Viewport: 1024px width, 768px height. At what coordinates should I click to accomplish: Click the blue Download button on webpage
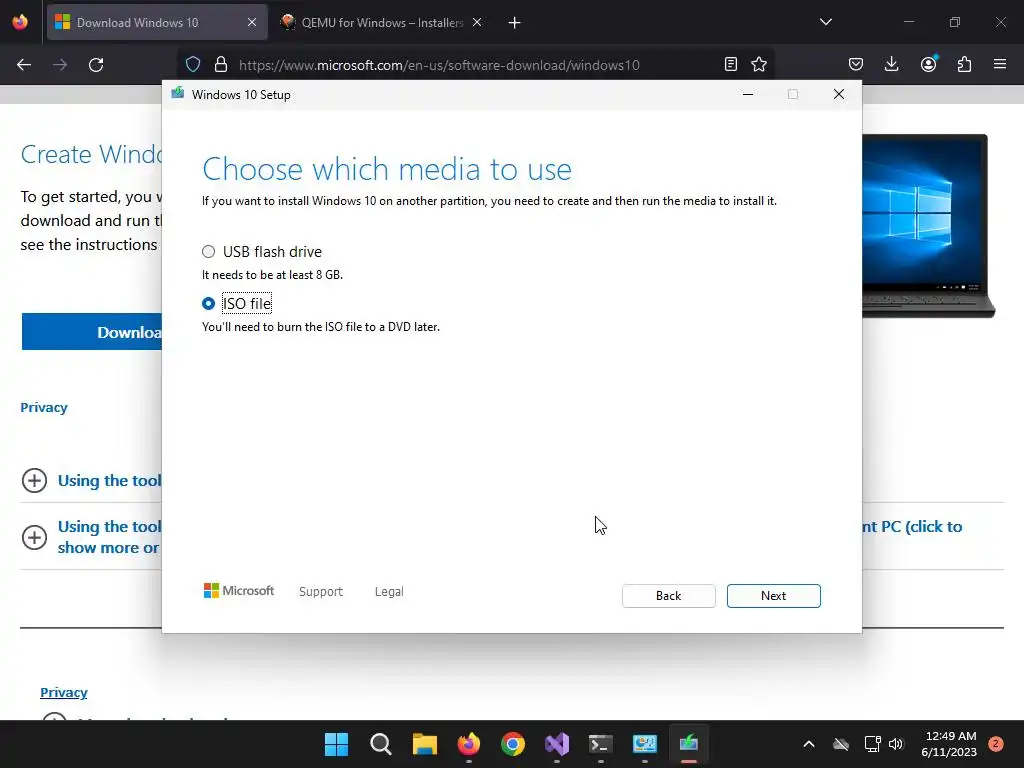point(91,332)
